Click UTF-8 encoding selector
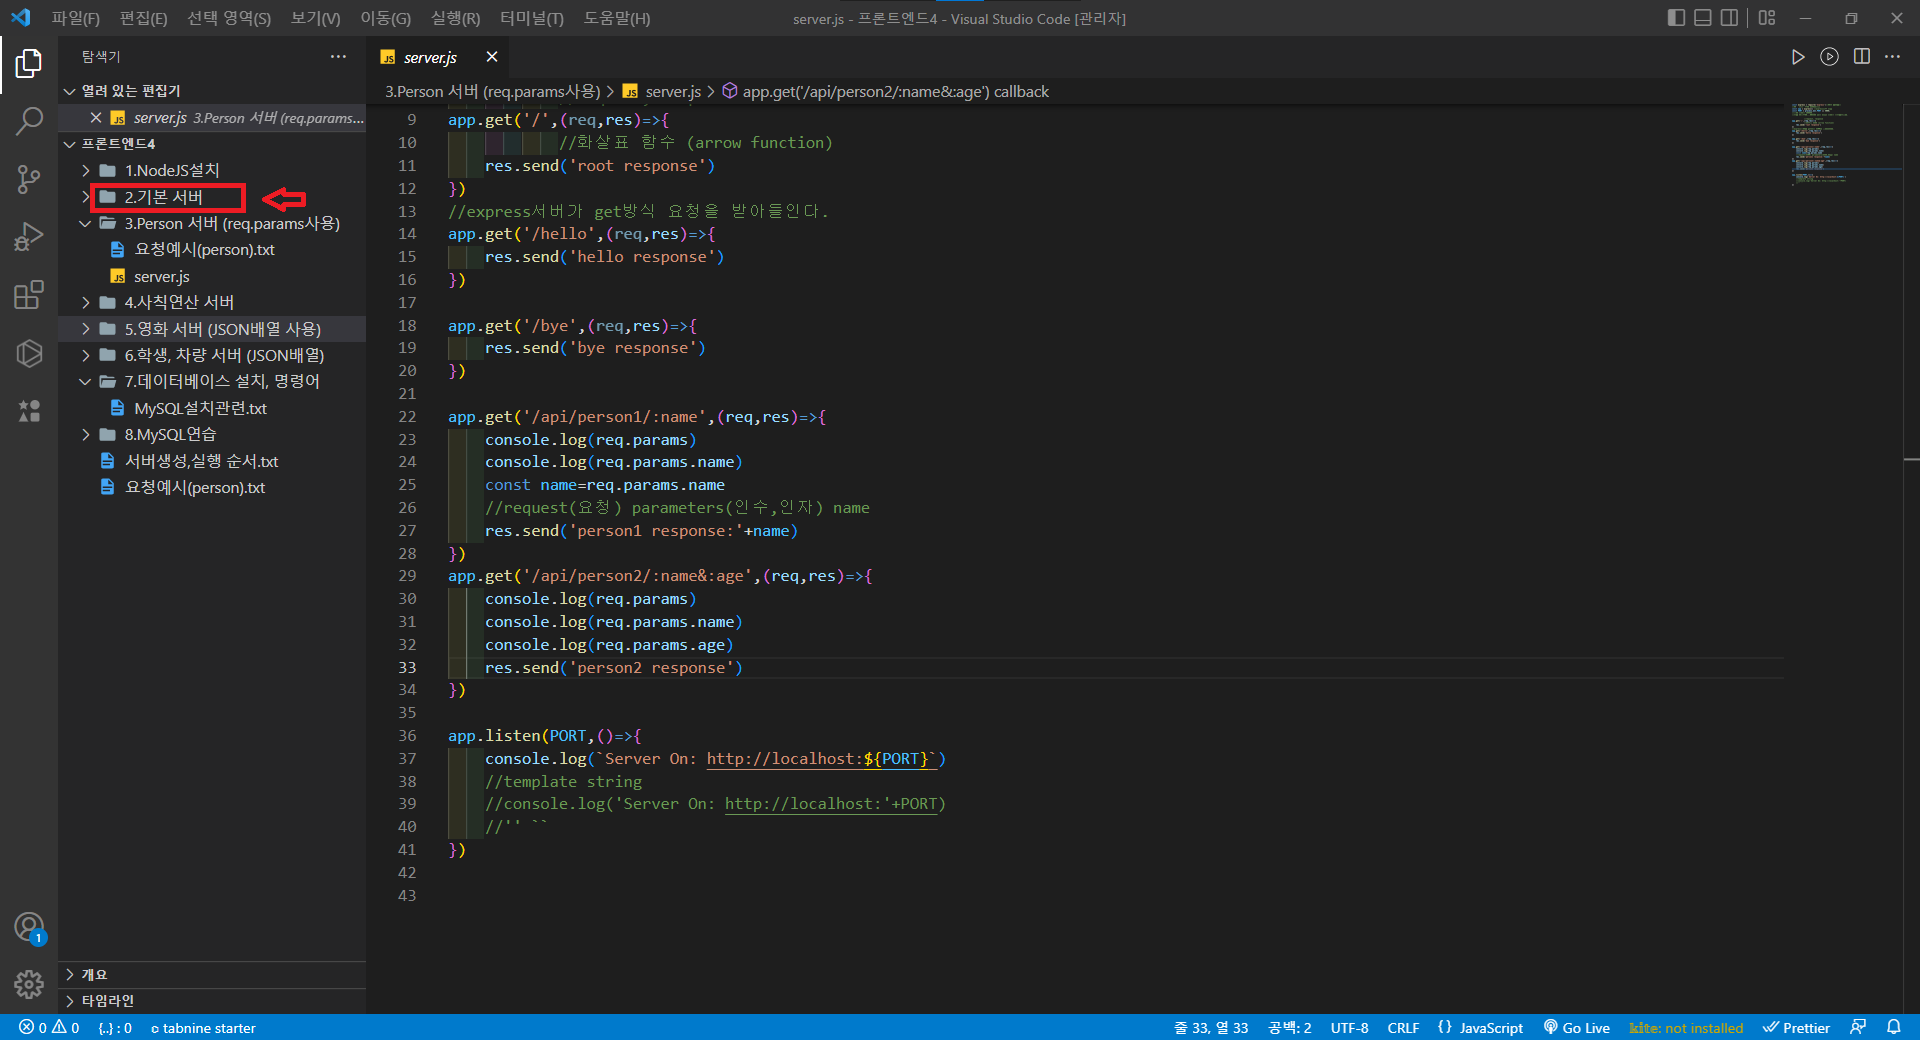Image resolution: width=1920 pixels, height=1040 pixels. (1349, 1028)
